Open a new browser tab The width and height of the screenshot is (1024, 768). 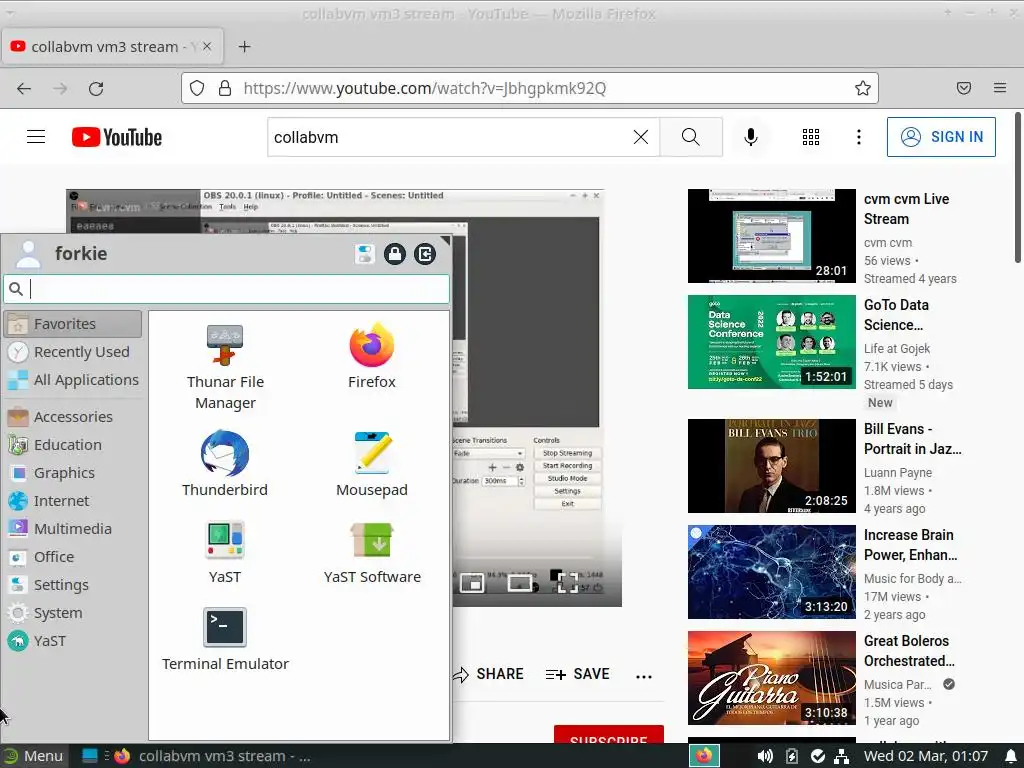coord(244,46)
